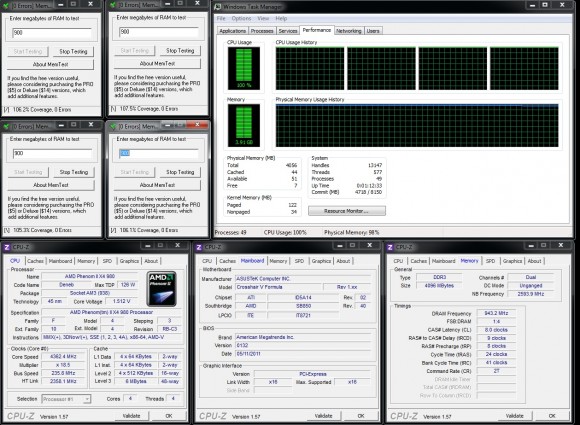Click the DRAM Frequency value 943.2 MHz
Screen dimensions: 580x425
click(x=496, y=313)
